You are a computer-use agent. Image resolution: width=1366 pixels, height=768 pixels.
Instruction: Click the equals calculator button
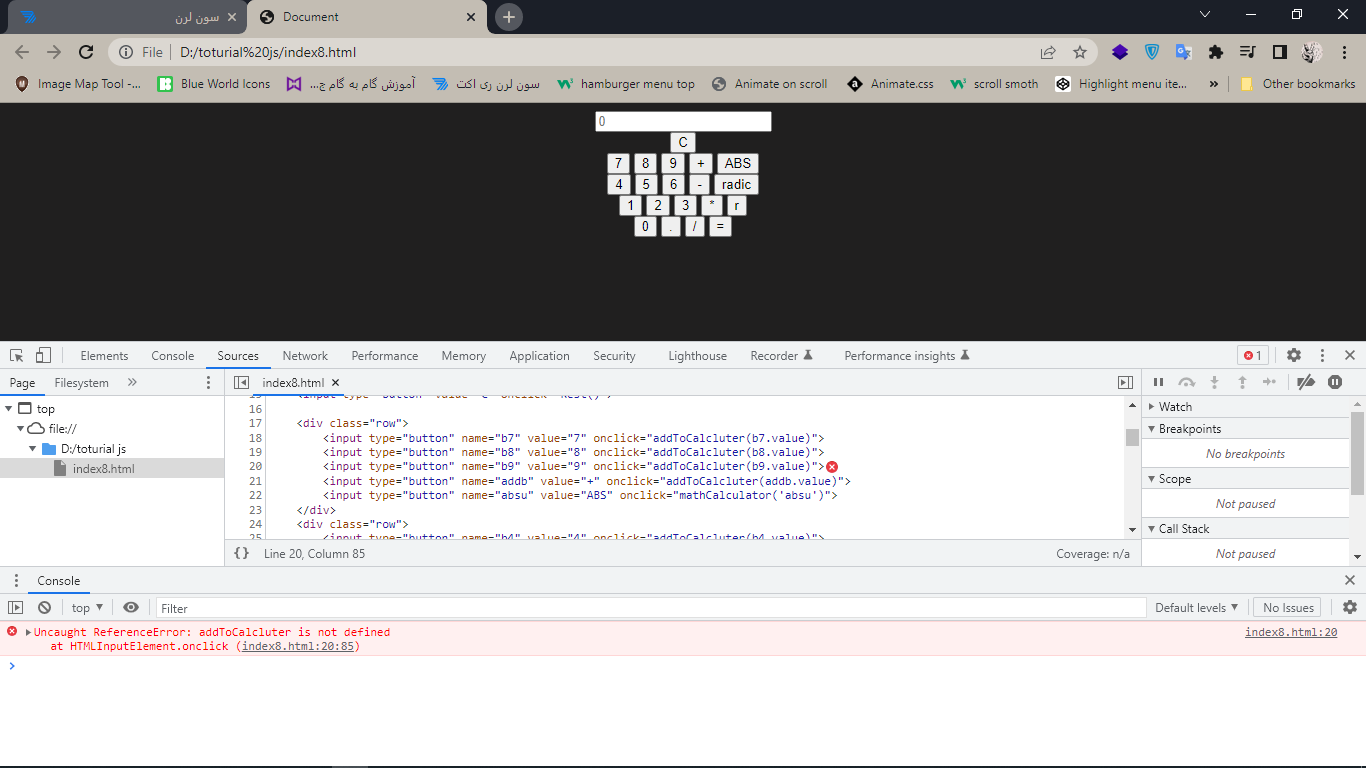pyautogui.click(x=720, y=226)
